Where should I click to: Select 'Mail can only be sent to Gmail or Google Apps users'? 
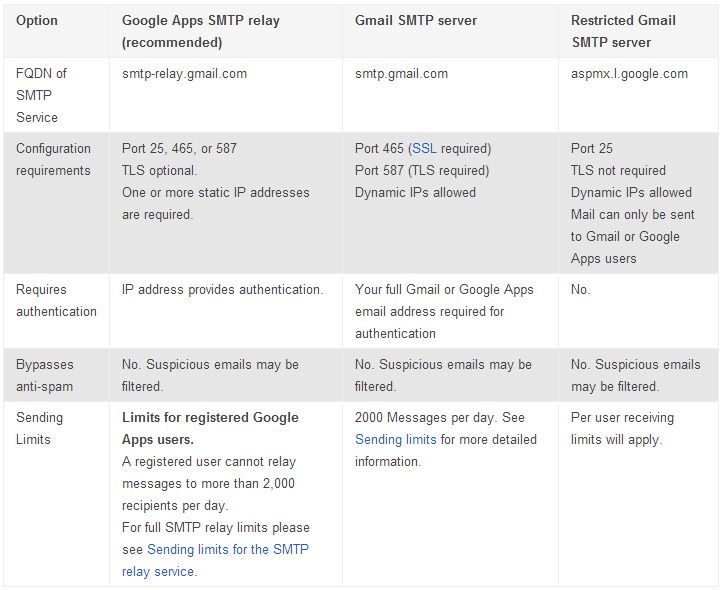632,236
